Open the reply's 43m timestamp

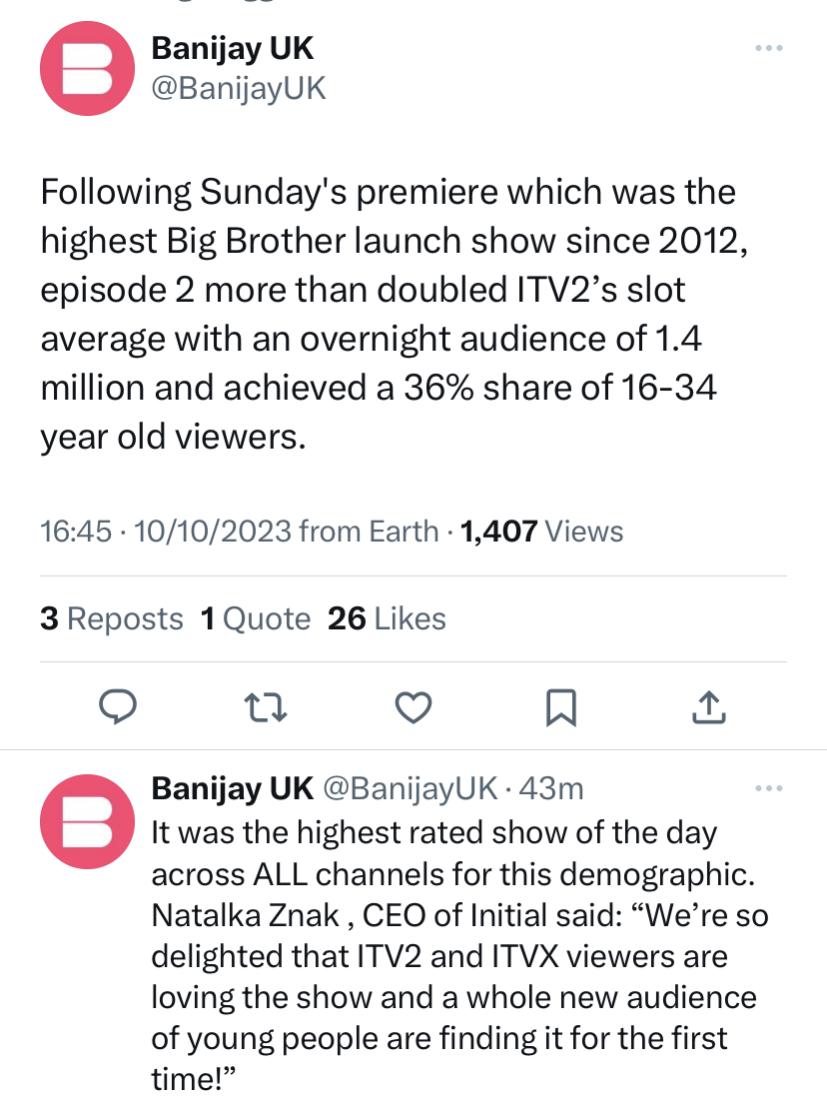(553, 789)
